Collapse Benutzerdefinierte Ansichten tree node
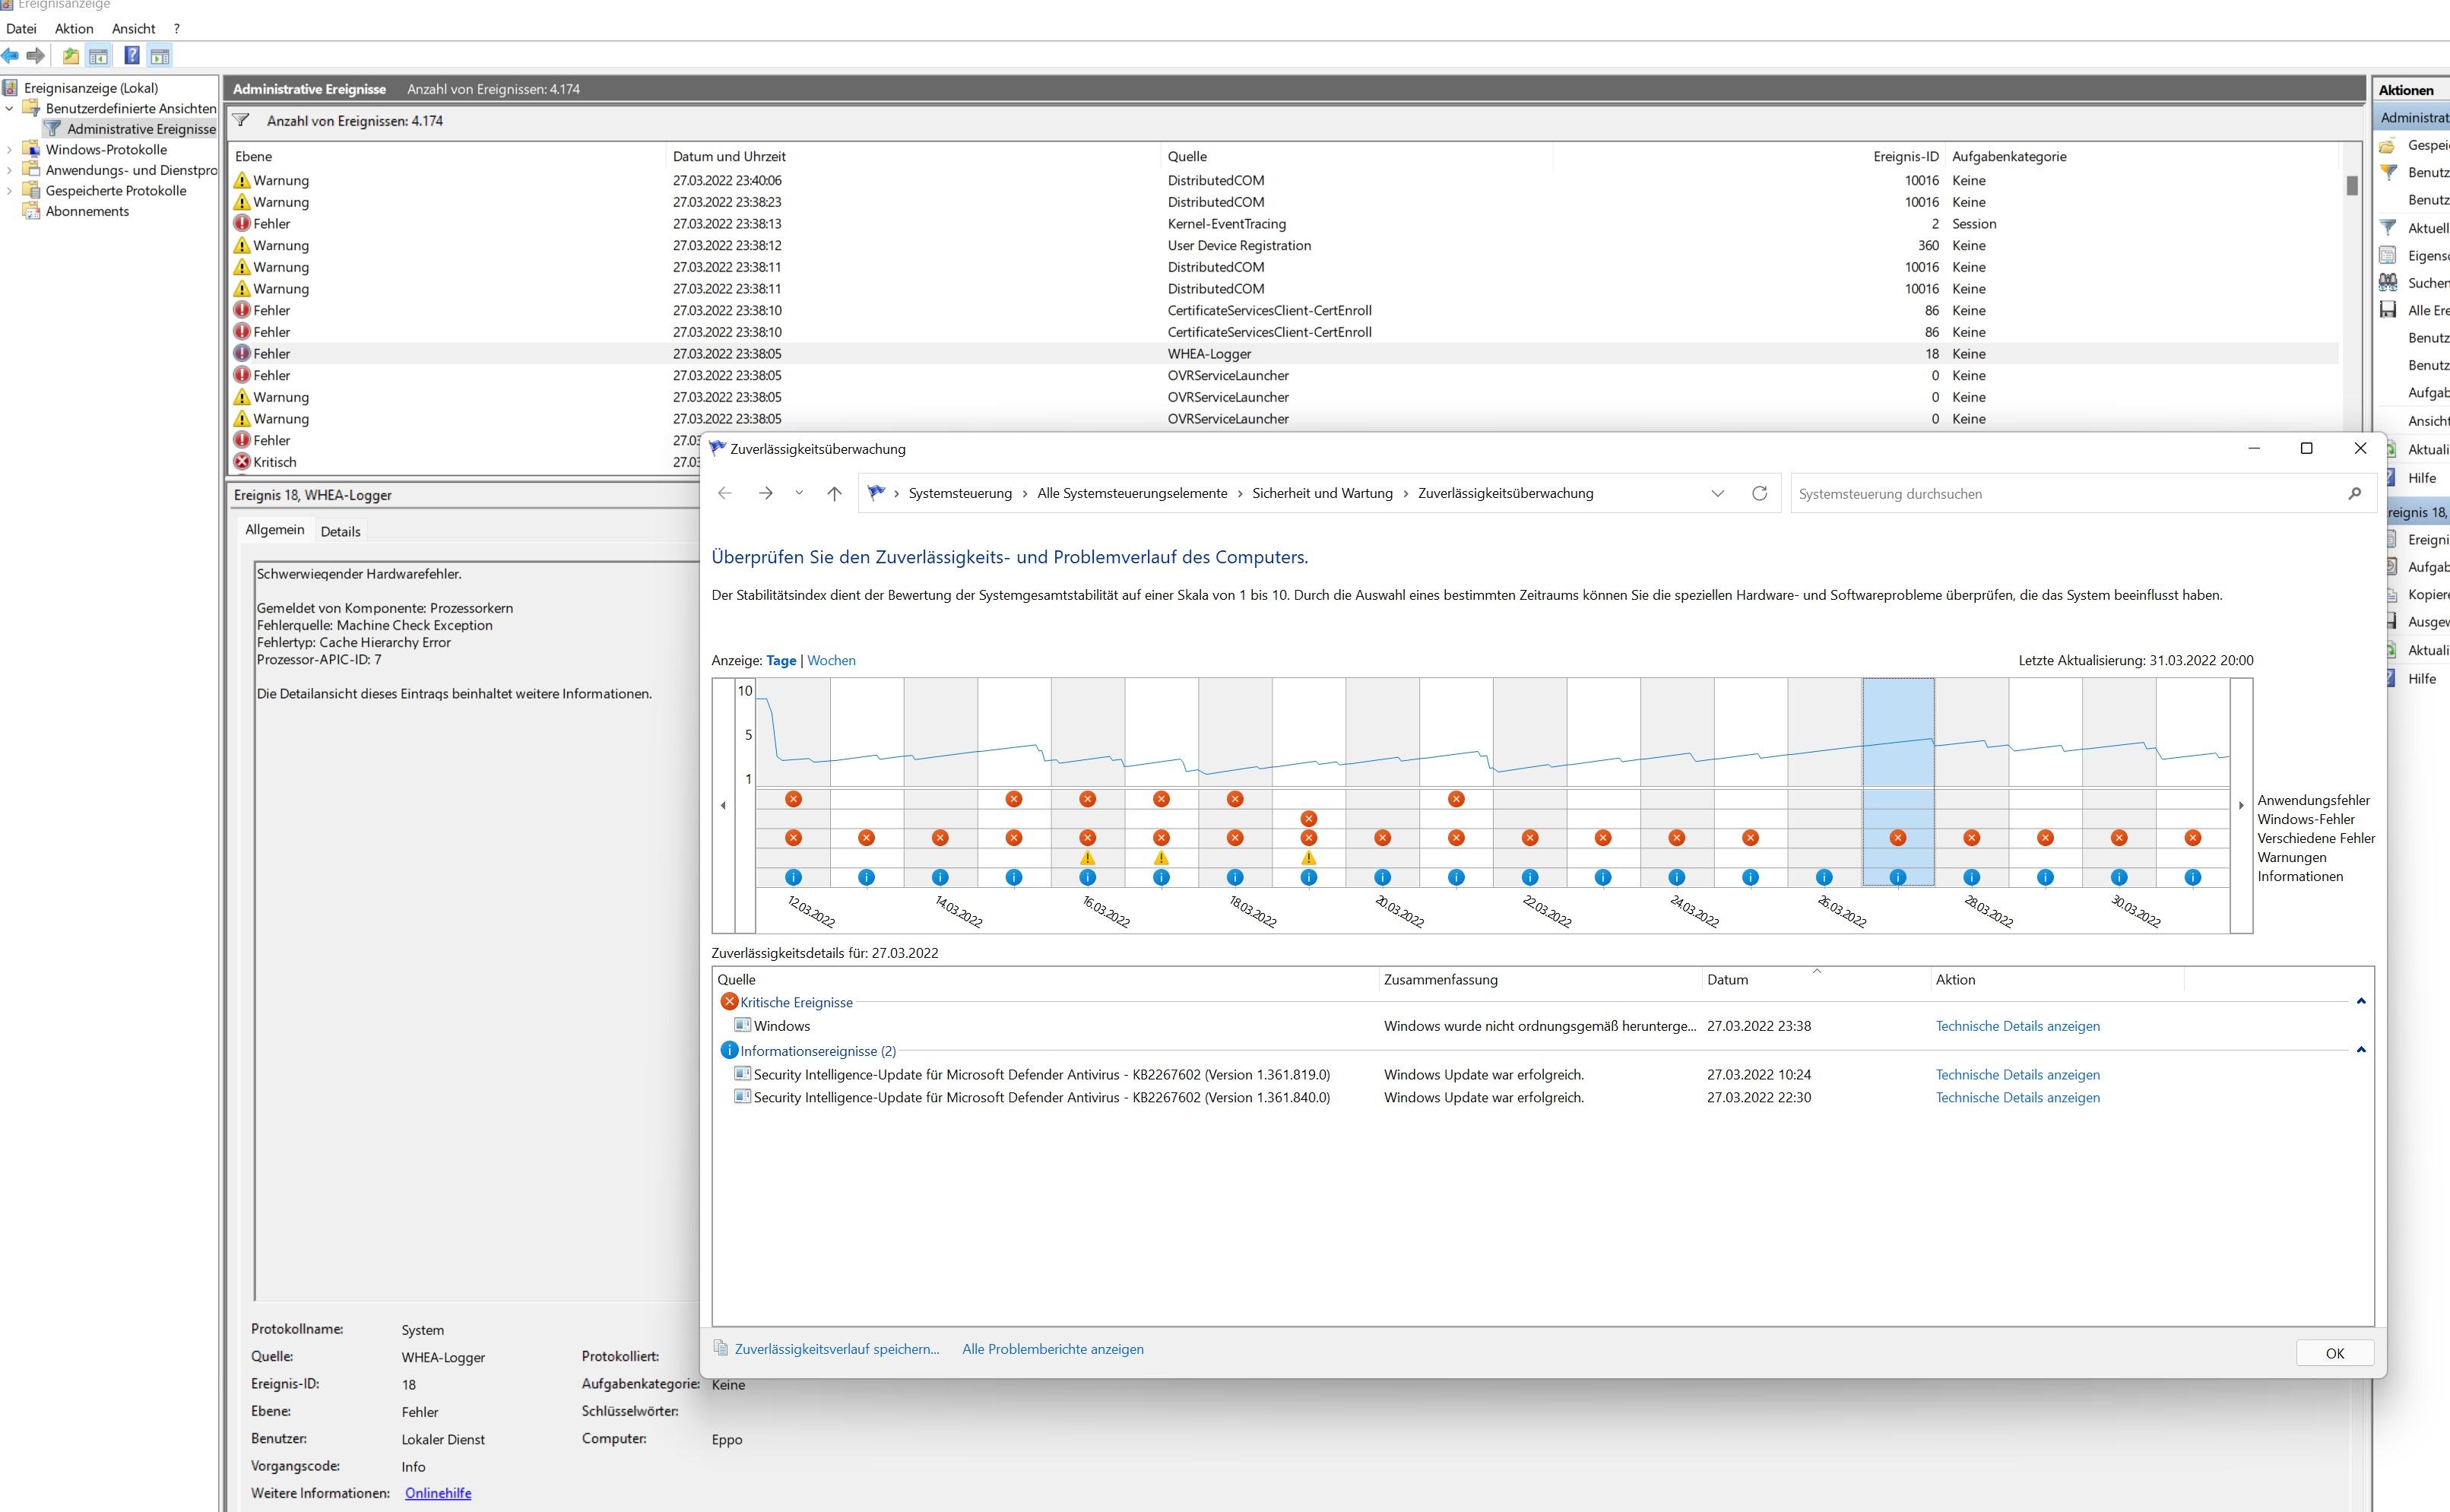Screen dimensions: 2450x1512 (10, 108)
